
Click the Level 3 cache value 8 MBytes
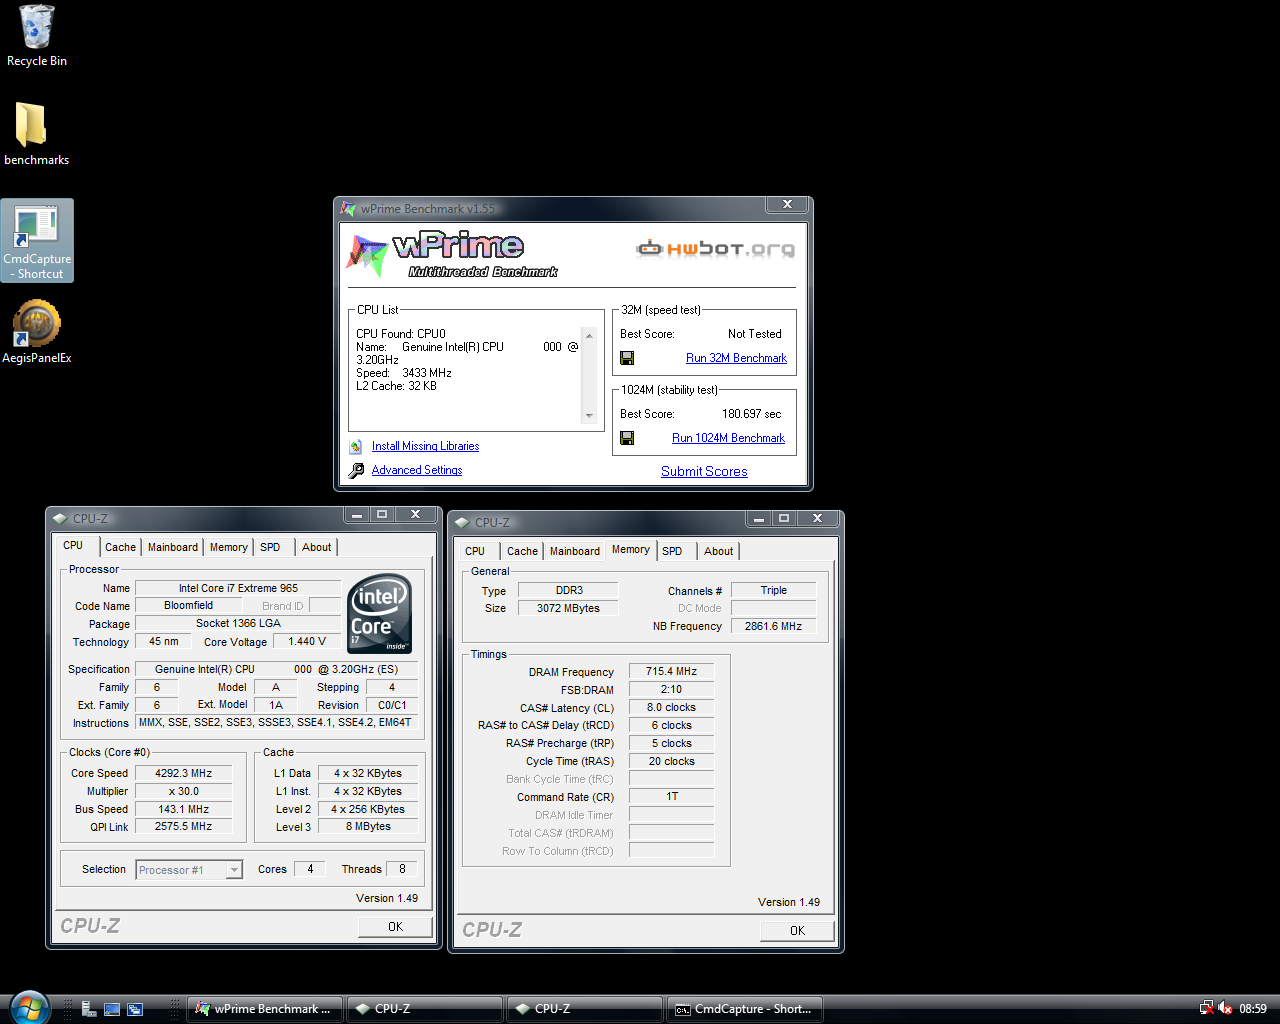pyautogui.click(x=368, y=827)
